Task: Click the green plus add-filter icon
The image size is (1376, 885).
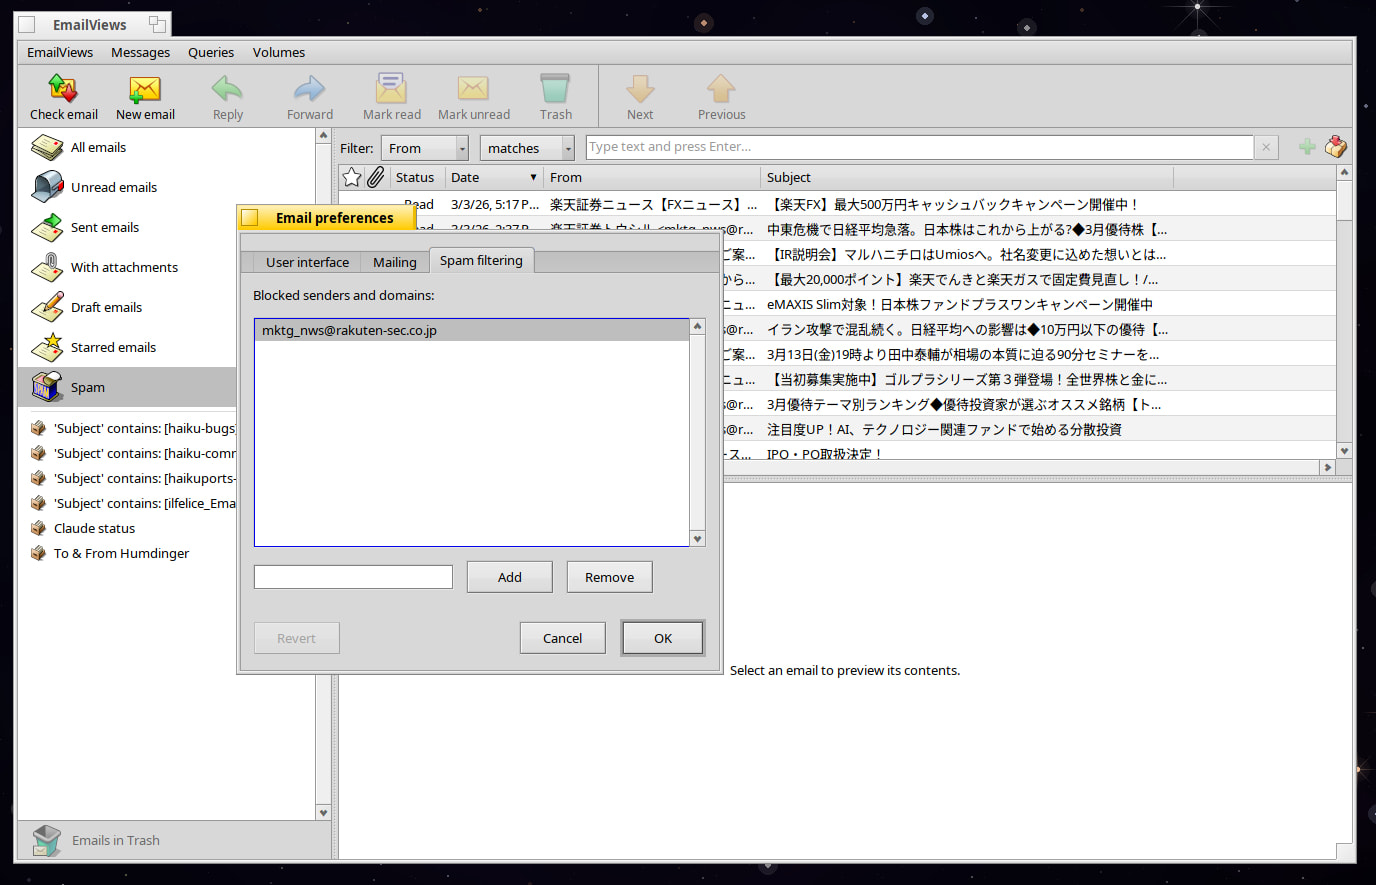Action: point(1306,148)
